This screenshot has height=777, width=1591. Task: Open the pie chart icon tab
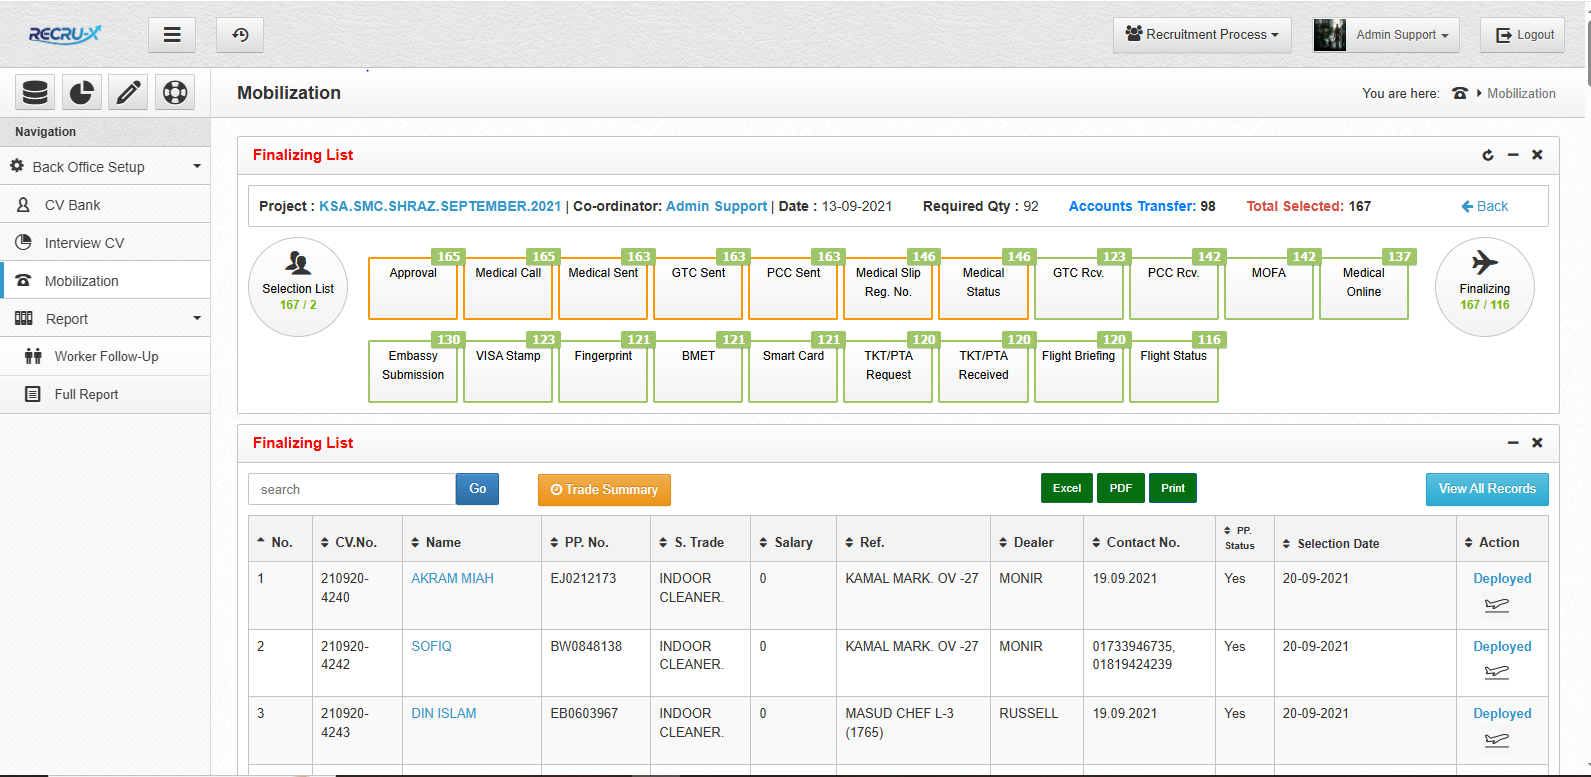point(81,93)
